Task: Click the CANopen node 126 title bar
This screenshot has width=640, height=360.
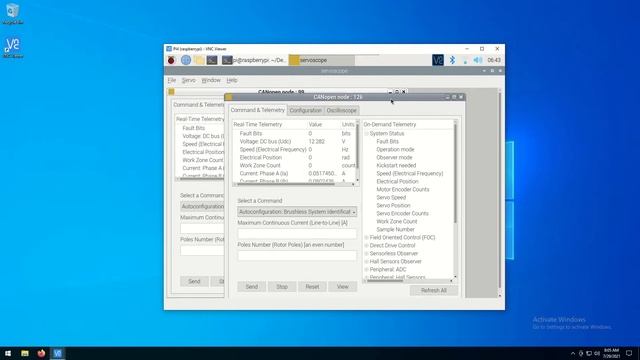Action: click(x=338, y=97)
